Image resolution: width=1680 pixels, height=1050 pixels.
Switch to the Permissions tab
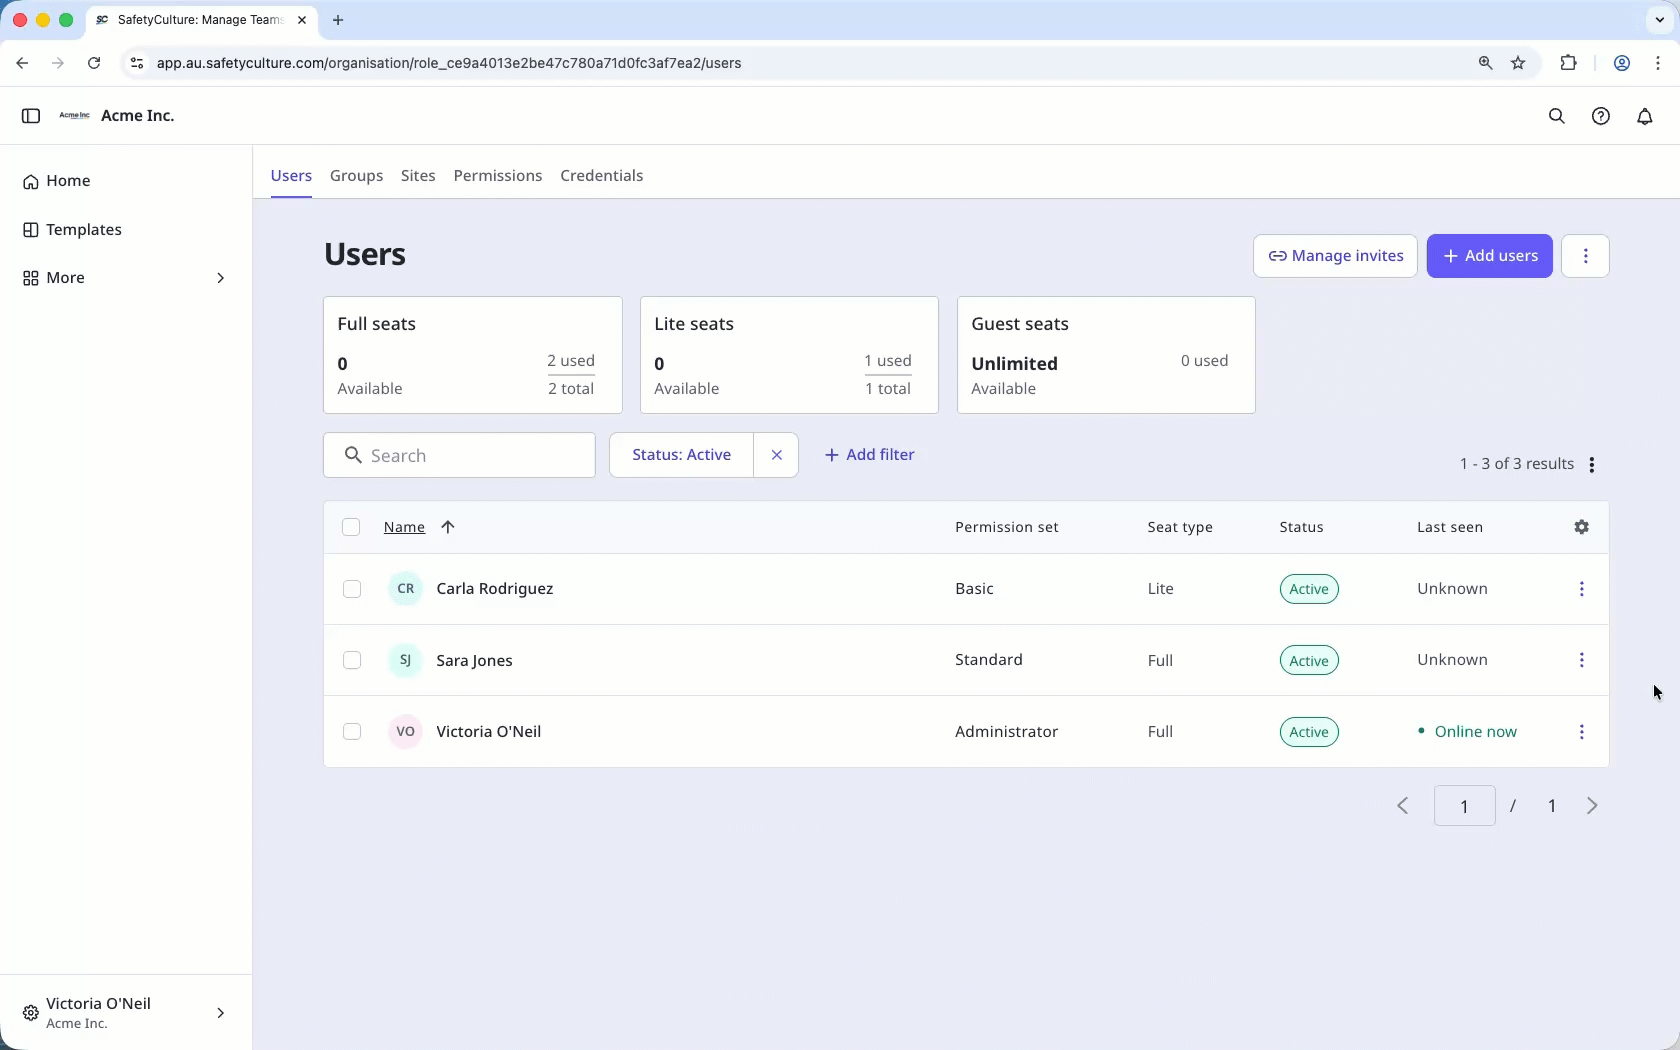pos(498,176)
